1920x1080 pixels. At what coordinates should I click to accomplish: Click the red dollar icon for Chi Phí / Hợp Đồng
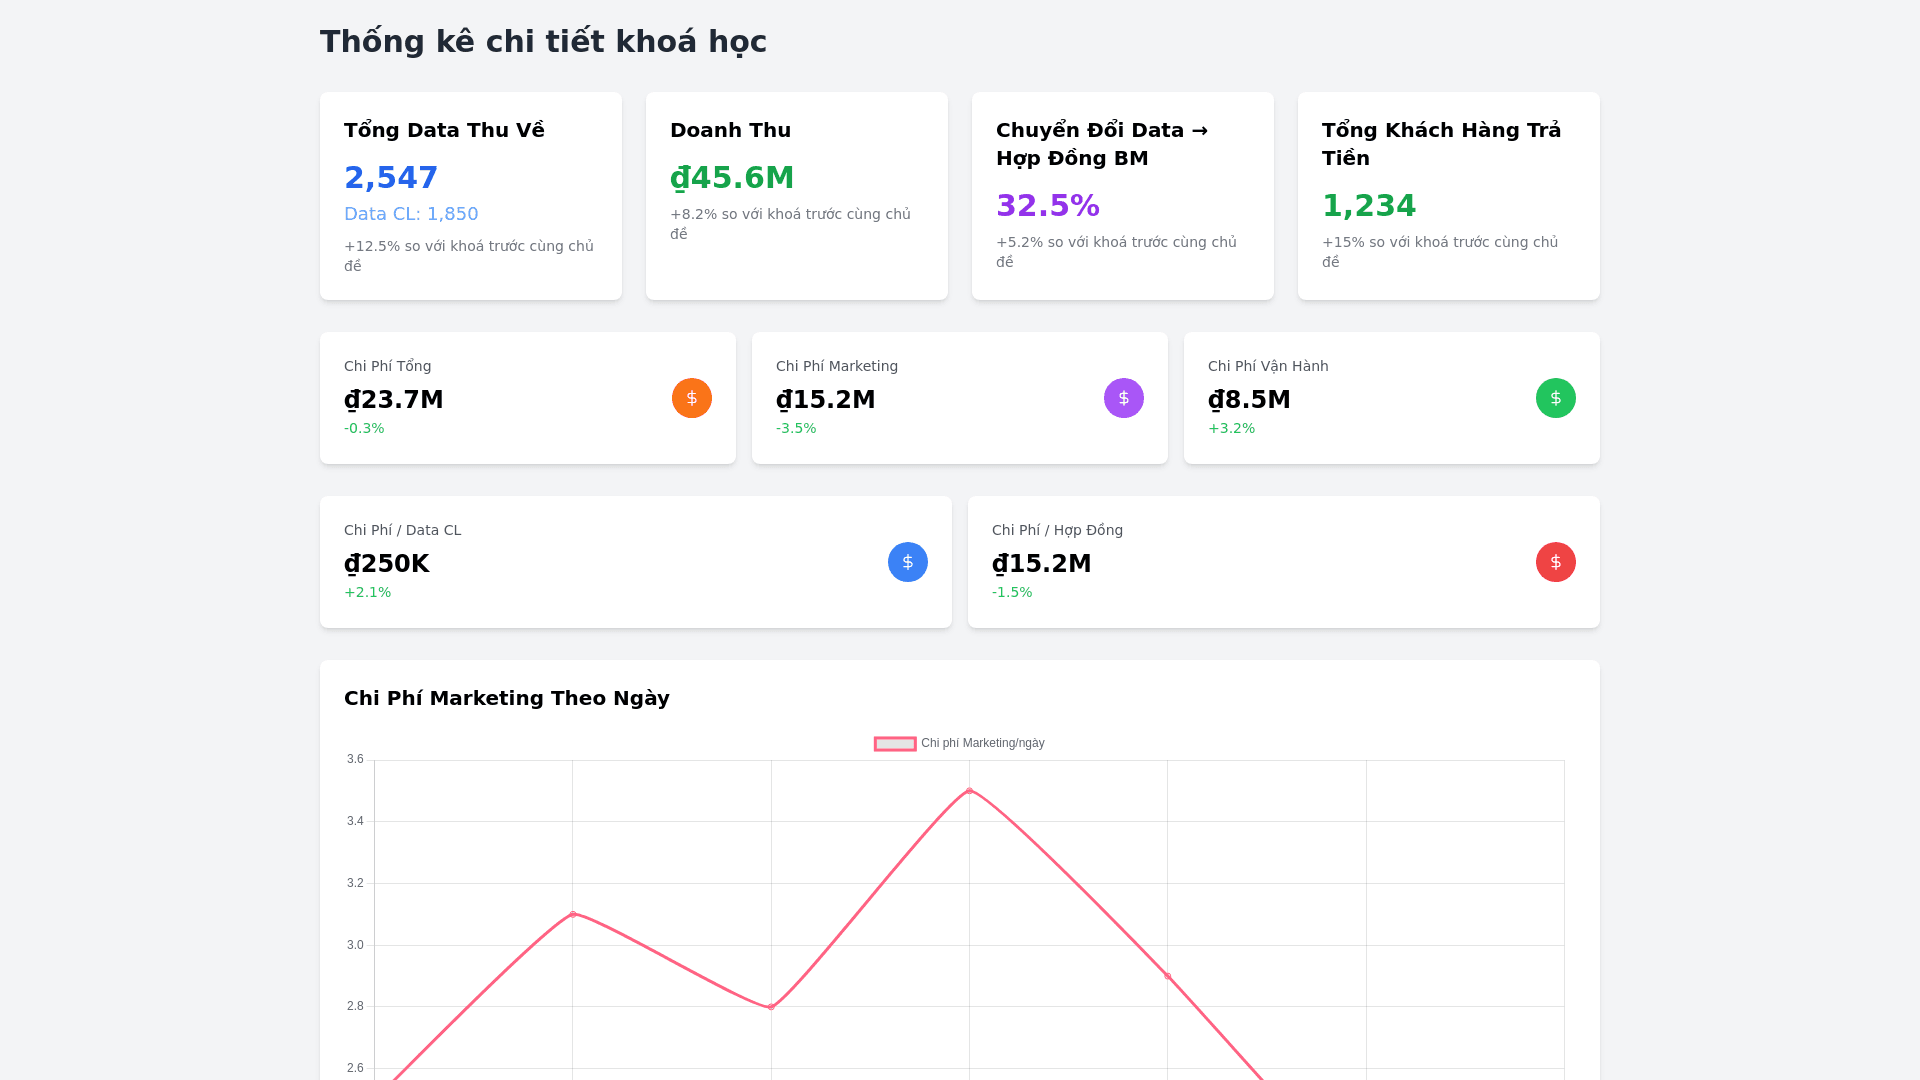[x=1555, y=562]
